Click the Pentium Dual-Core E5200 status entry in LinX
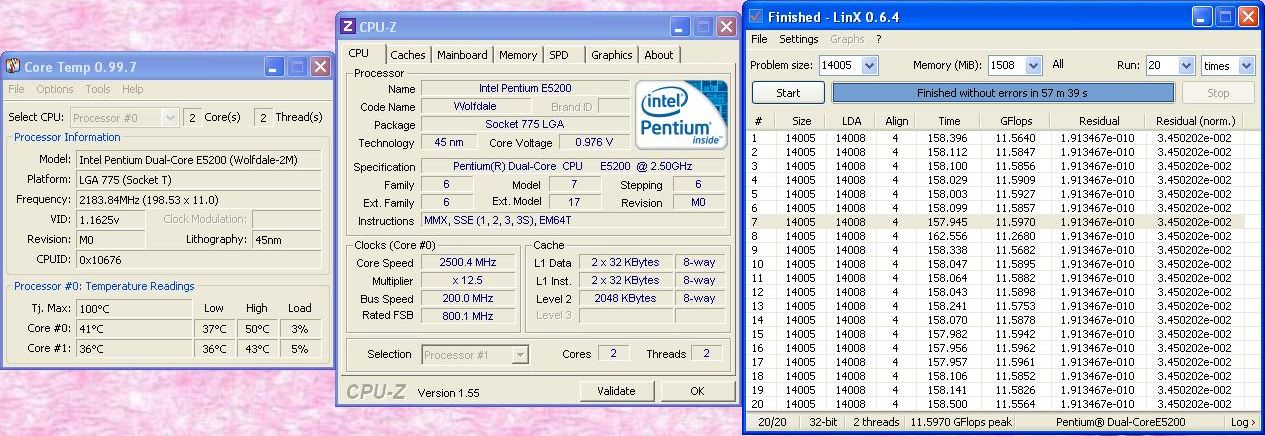 point(1120,422)
